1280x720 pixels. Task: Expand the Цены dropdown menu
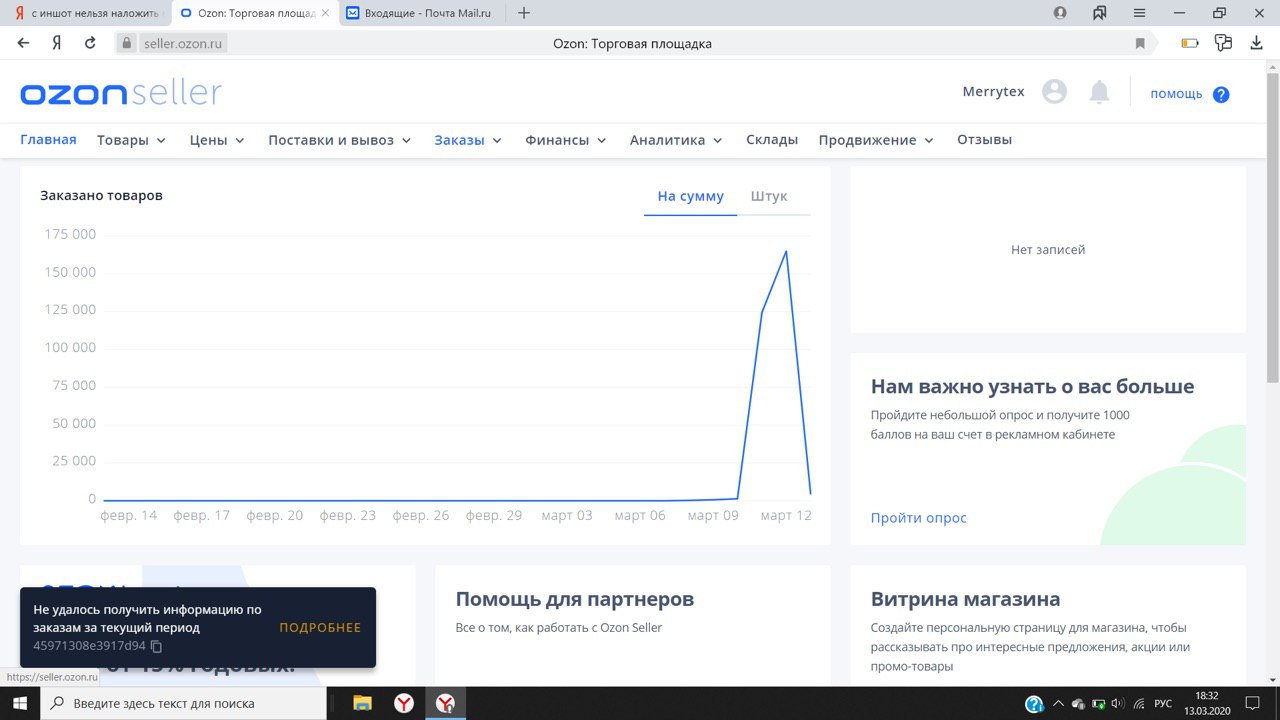coord(217,140)
